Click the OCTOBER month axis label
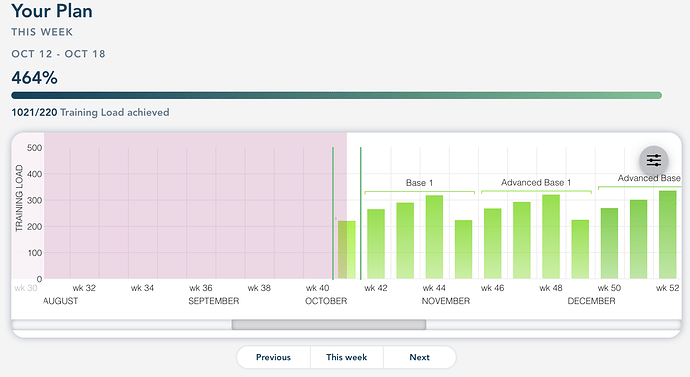Viewport: 690px width, 377px height. coord(326,301)
